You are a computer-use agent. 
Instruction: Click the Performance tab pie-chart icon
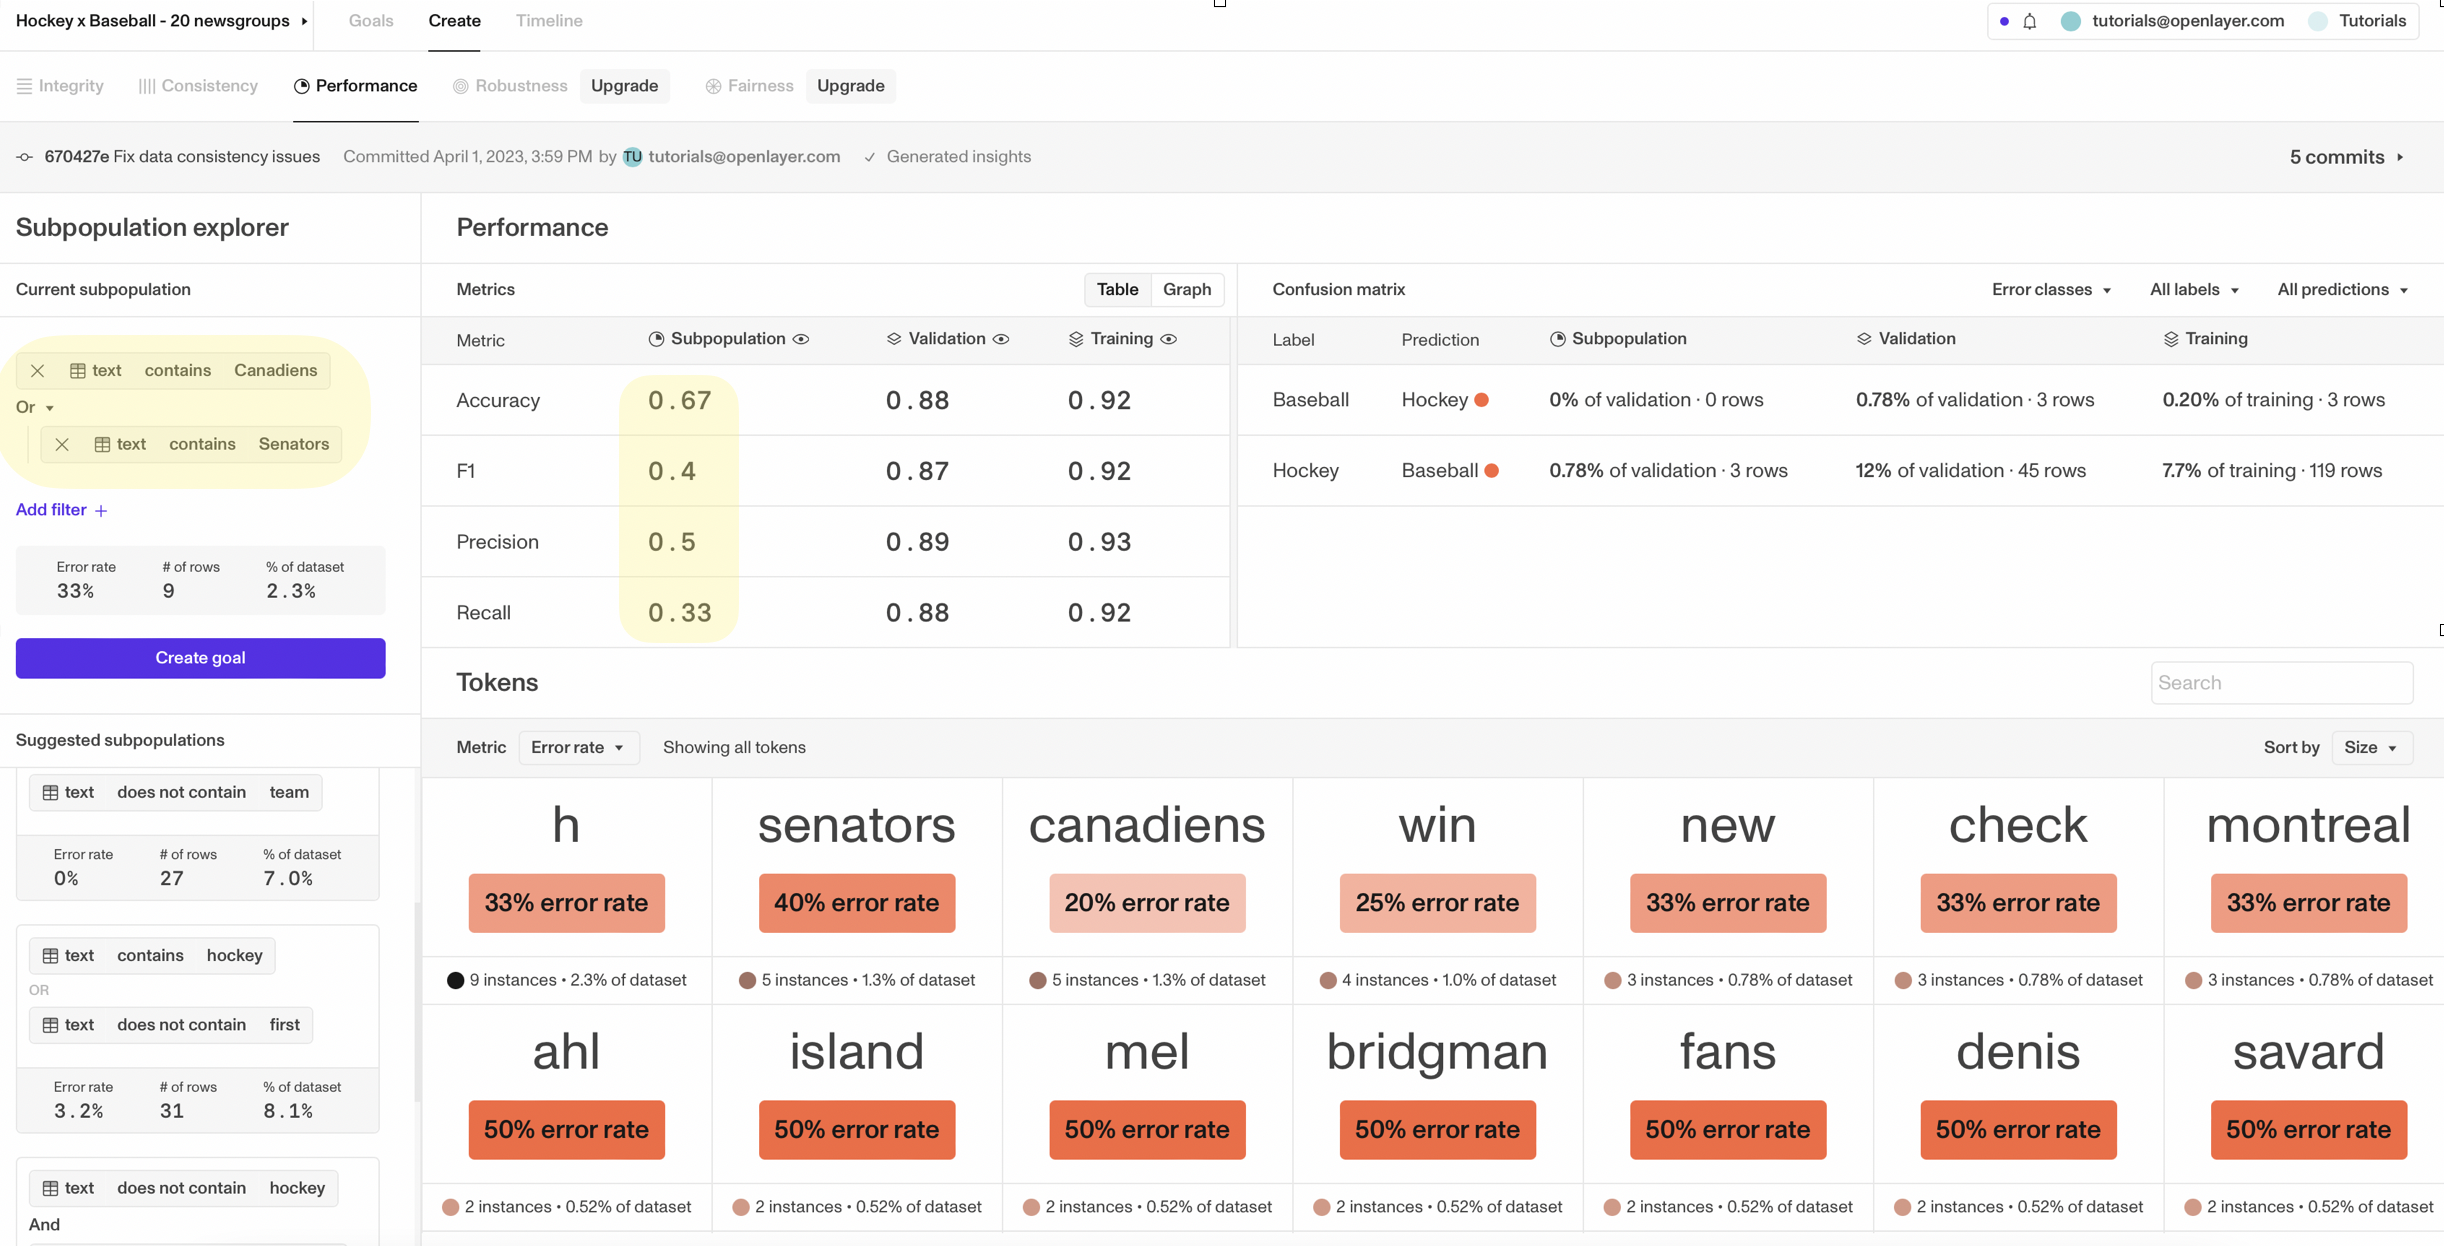(x=301, y=86)
